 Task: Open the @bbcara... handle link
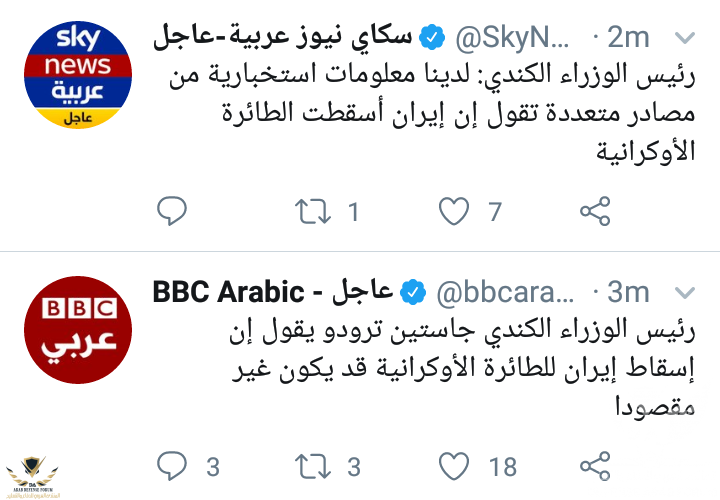pos(505,292)
